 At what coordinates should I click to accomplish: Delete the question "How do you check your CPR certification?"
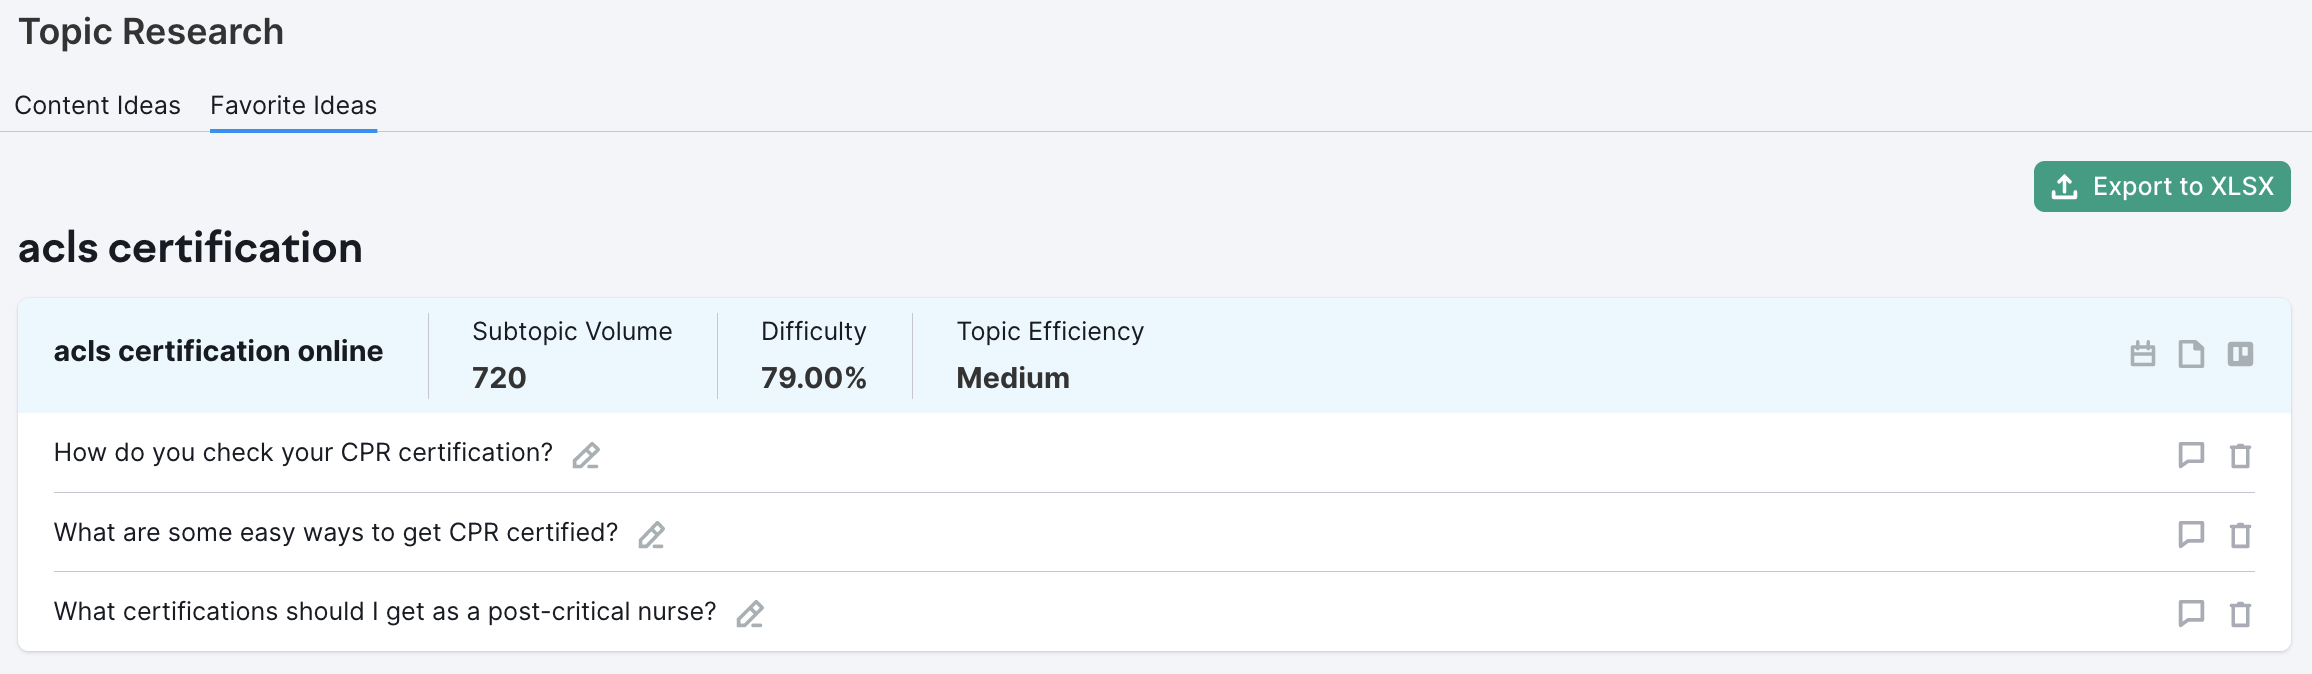[2240, 455]
